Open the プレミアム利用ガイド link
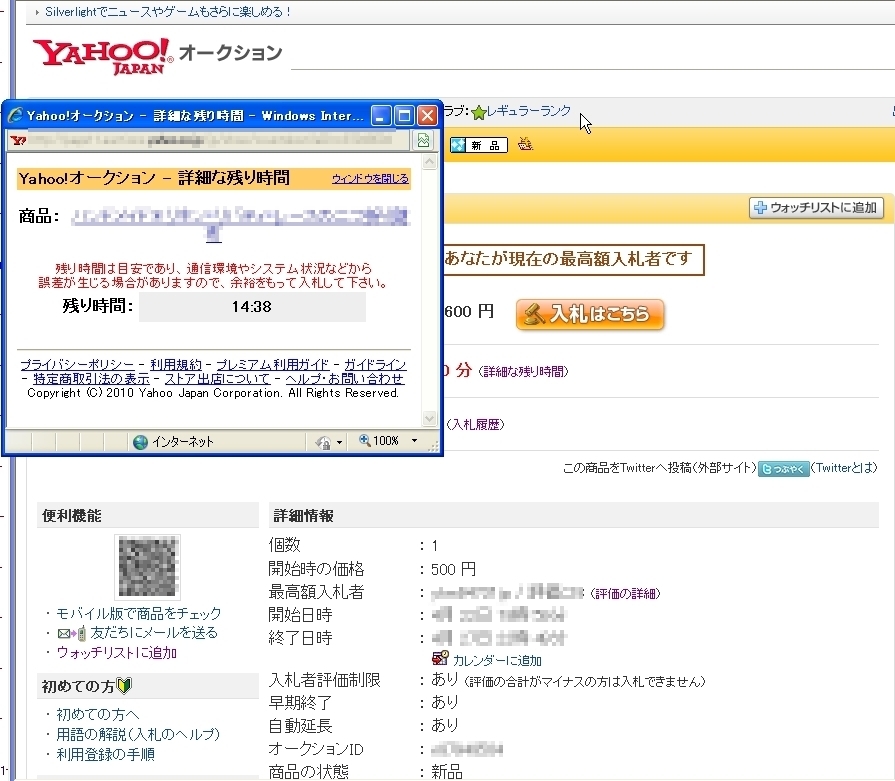 pyautogui.click(x=272, y=364)
